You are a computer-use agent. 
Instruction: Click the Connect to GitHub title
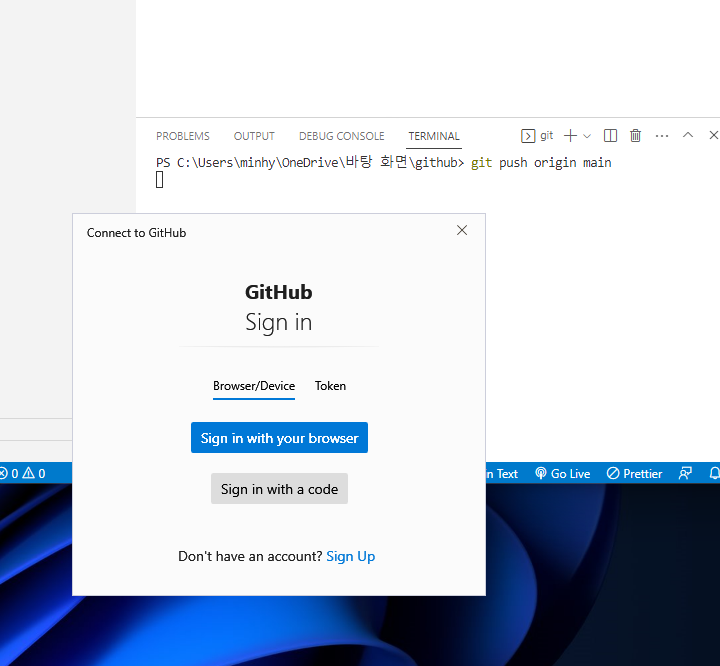[136, 233]
